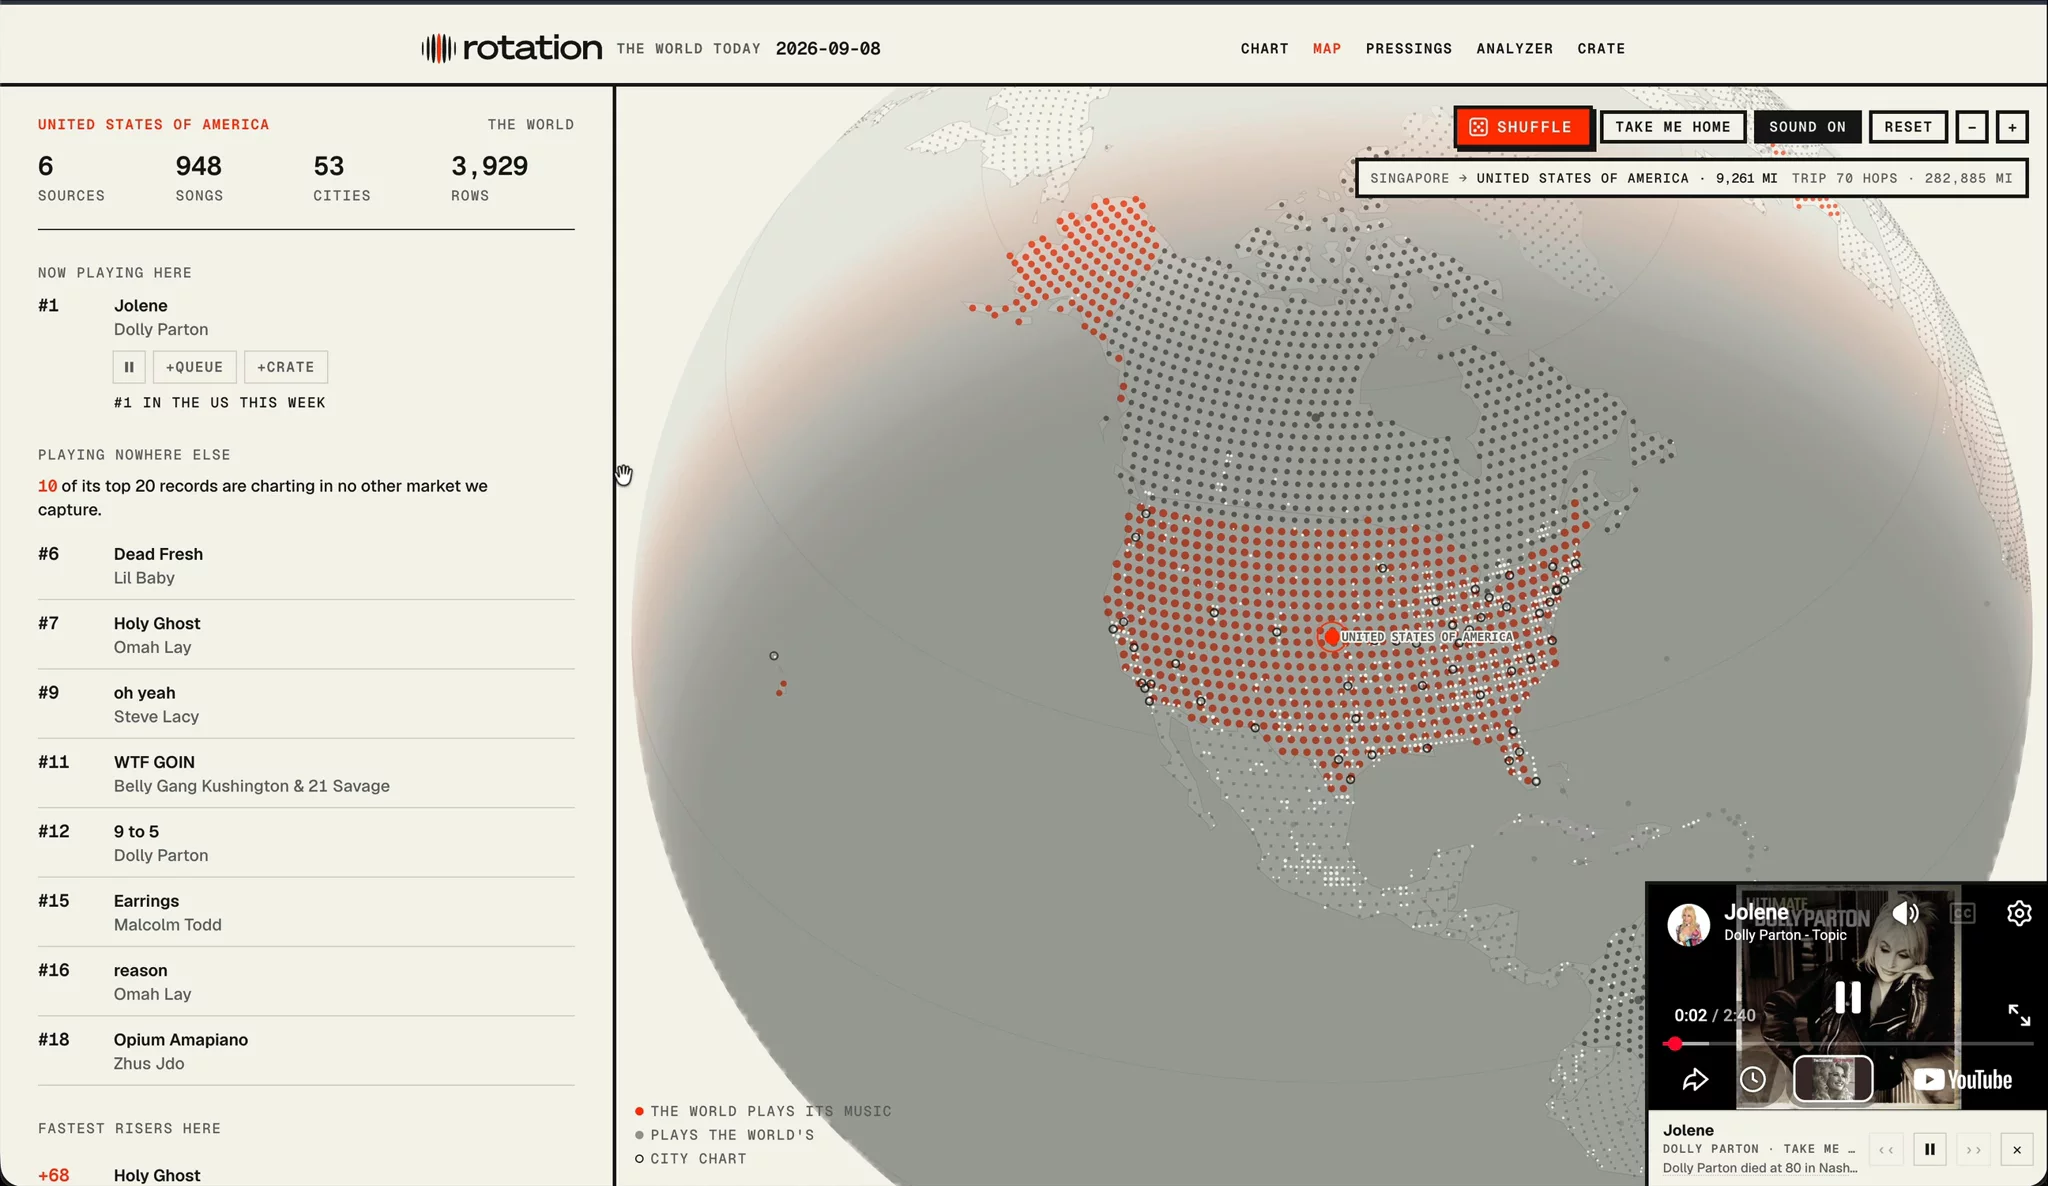
Task: Pause Jolene in the sidebar
Action: [129, 367]
